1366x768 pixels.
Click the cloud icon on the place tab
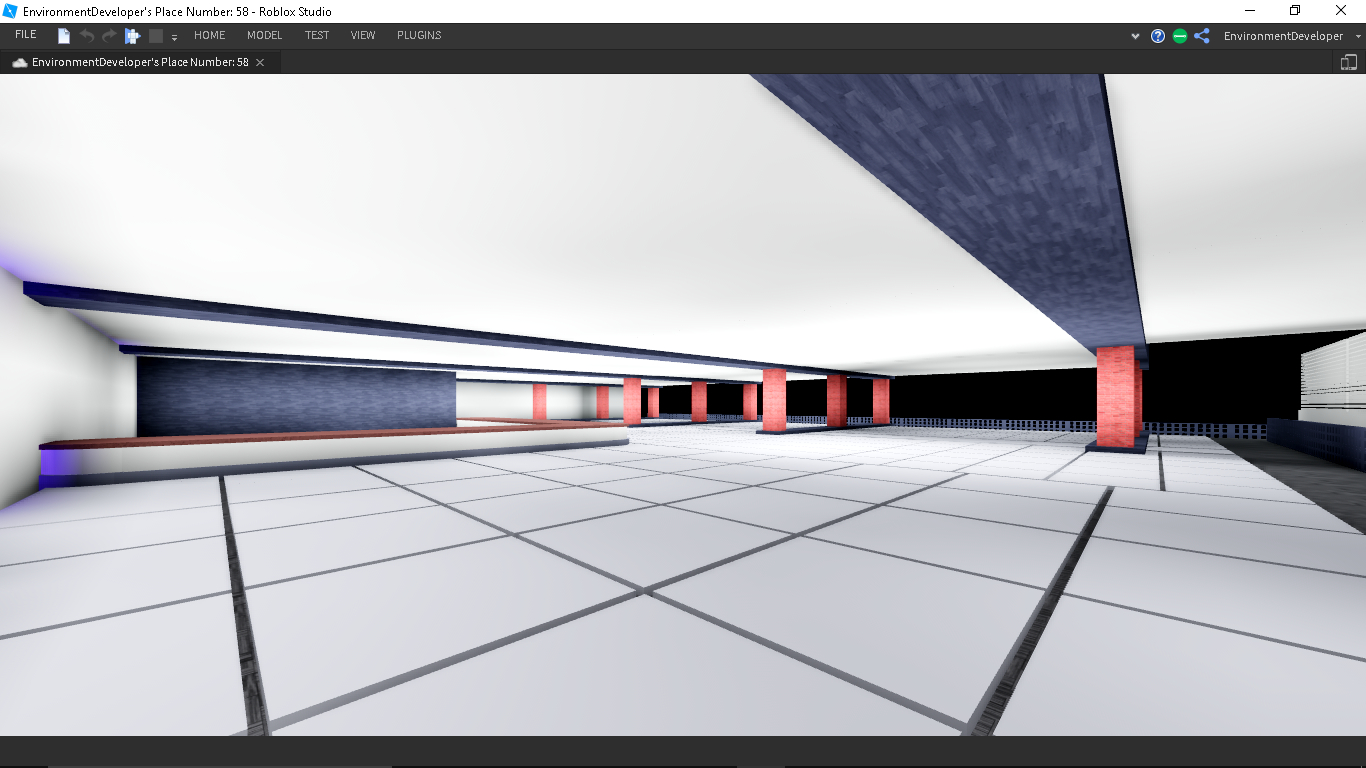20,62
